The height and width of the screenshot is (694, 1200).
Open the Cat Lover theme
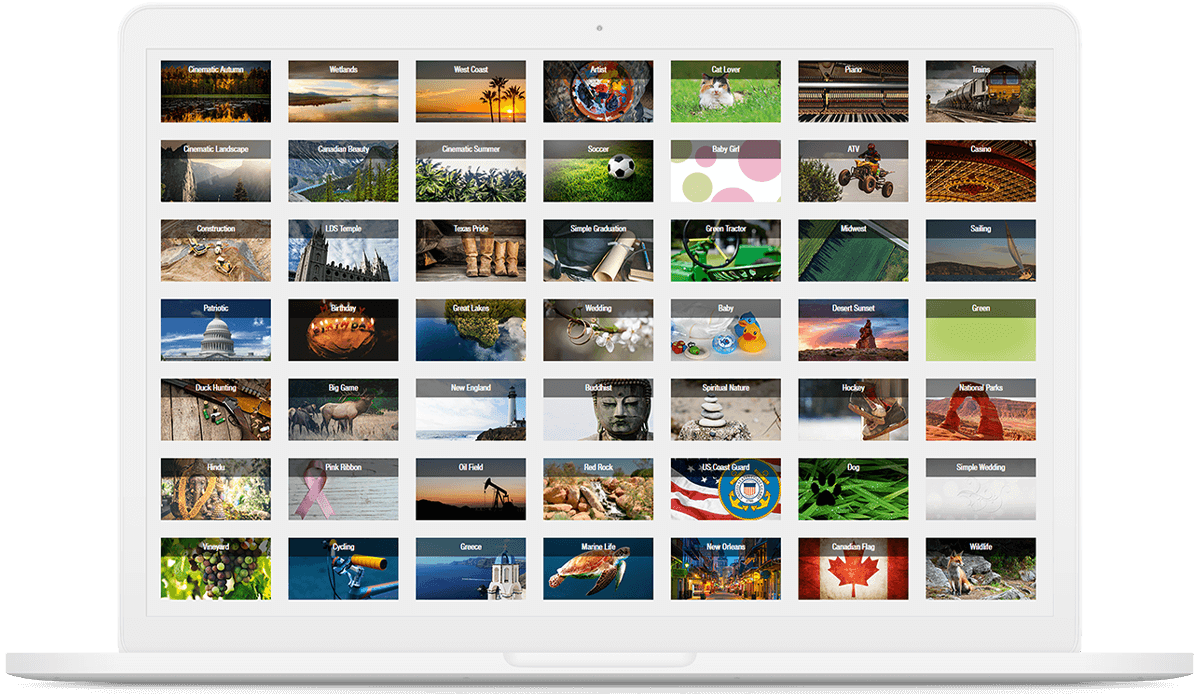725,91
